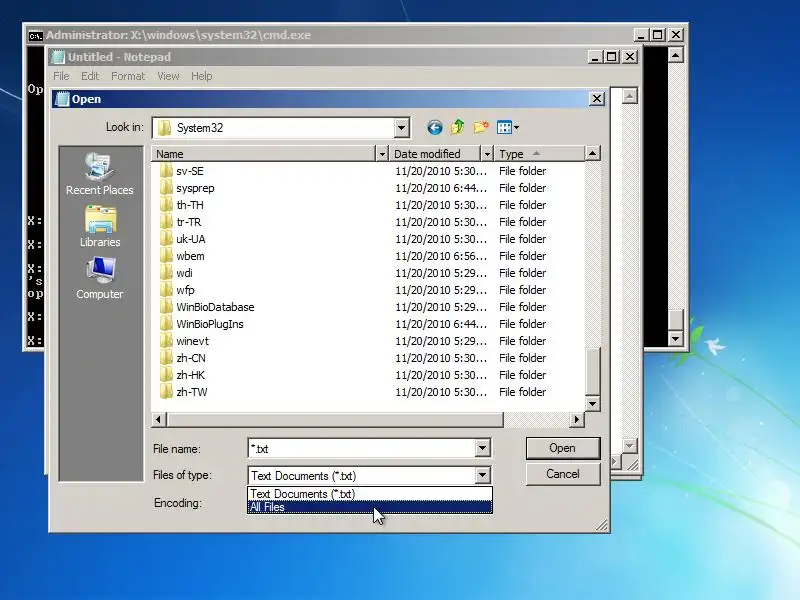Click the horizontal scrollbar thumb in file list
This screenshot has width=800, height=600.
point(334,419)
